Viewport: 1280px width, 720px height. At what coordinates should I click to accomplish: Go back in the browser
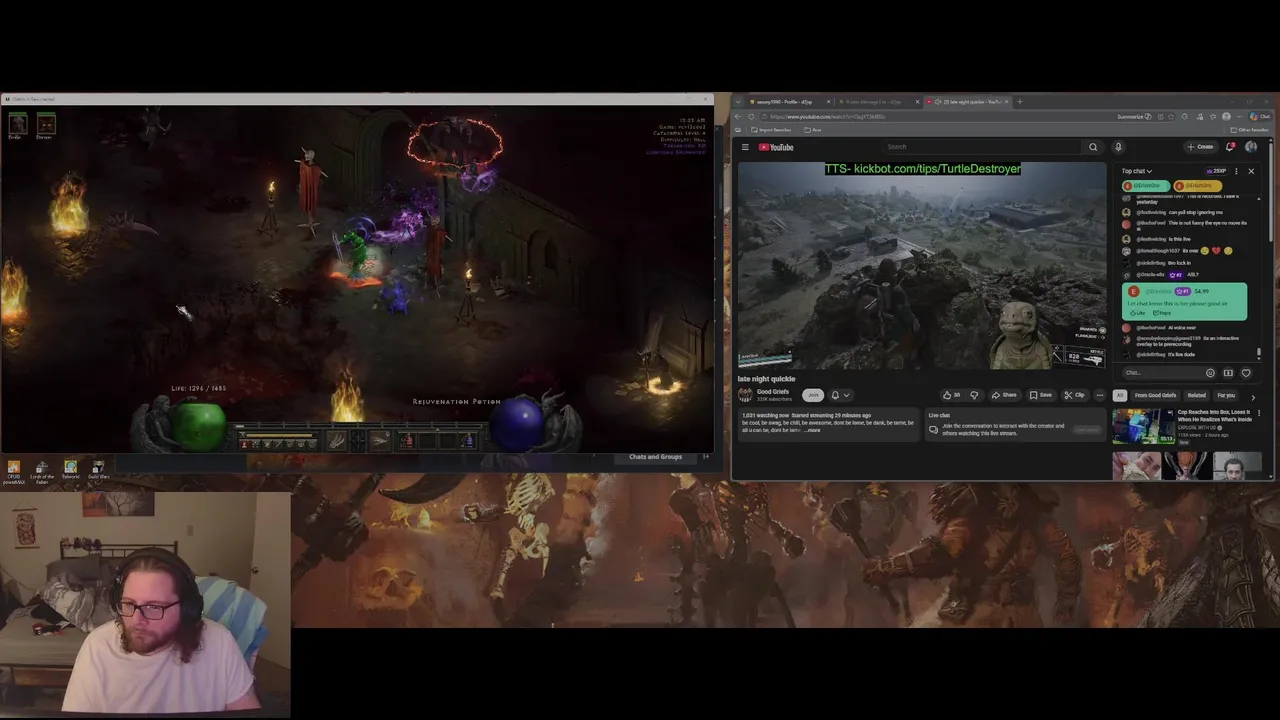pyautogui.click(x=738, y=117)
